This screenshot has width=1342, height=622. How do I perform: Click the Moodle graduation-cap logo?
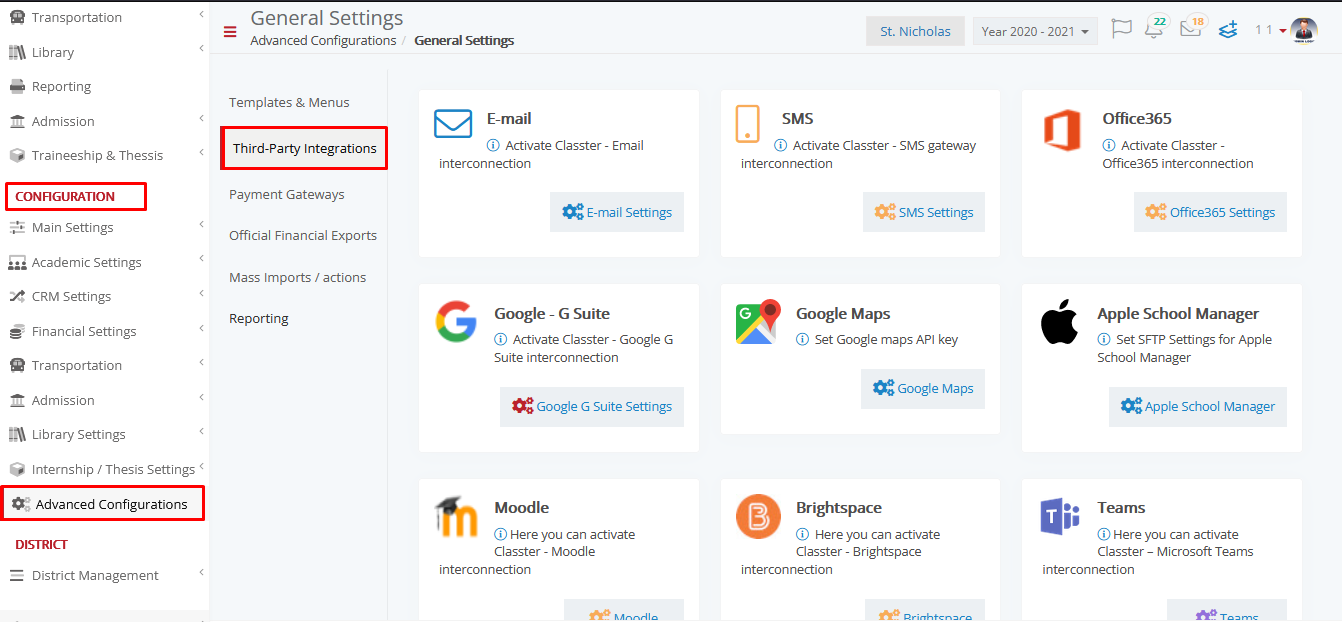tap(456, 516)
